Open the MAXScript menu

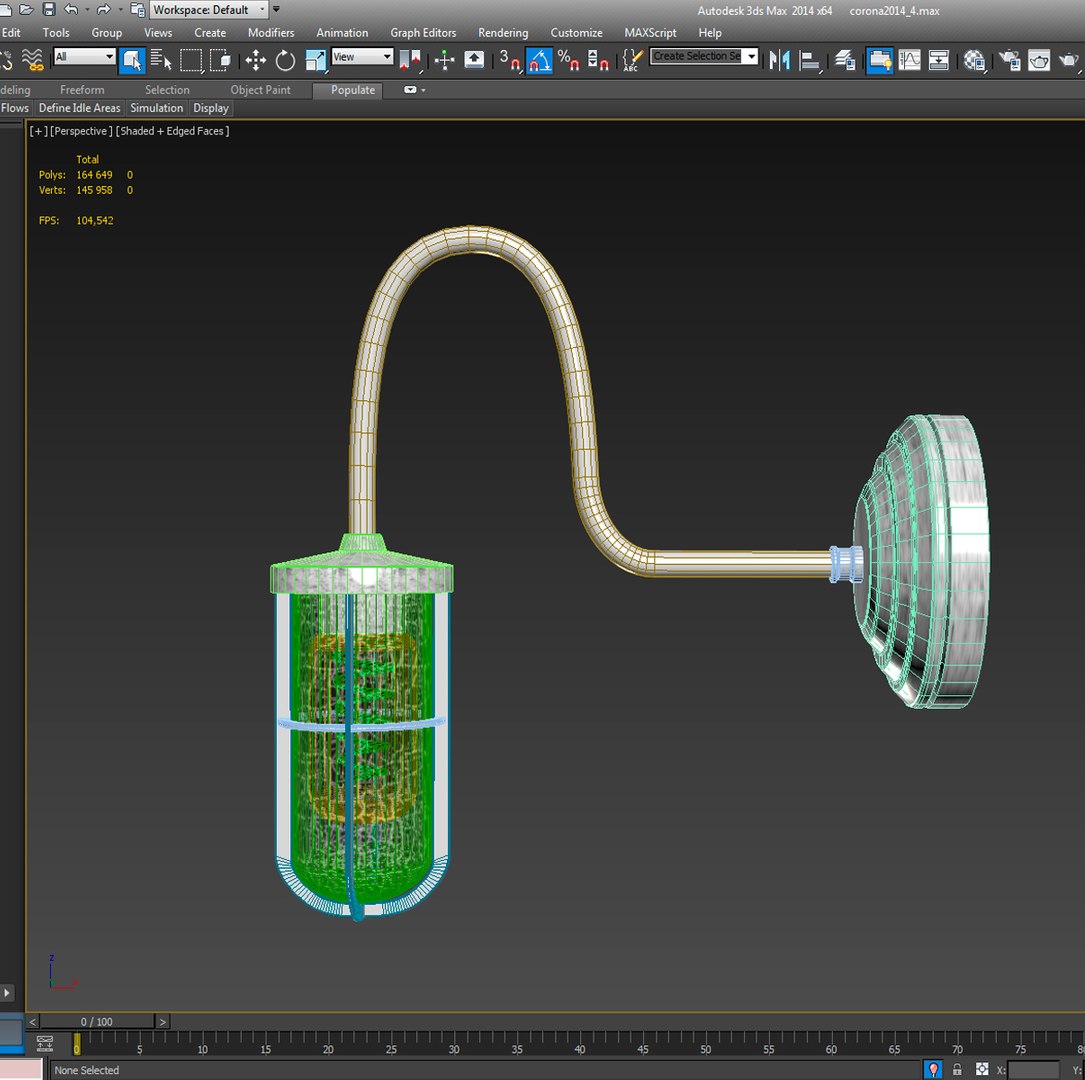point(650,33)
